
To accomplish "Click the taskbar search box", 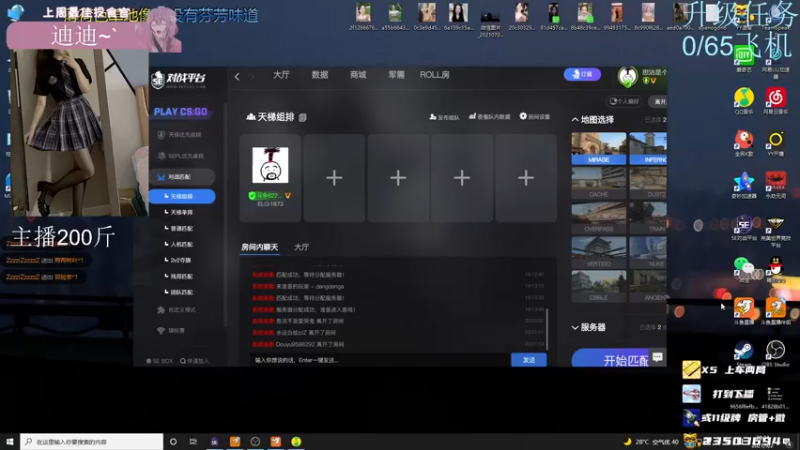I will (x=92, y=441).
